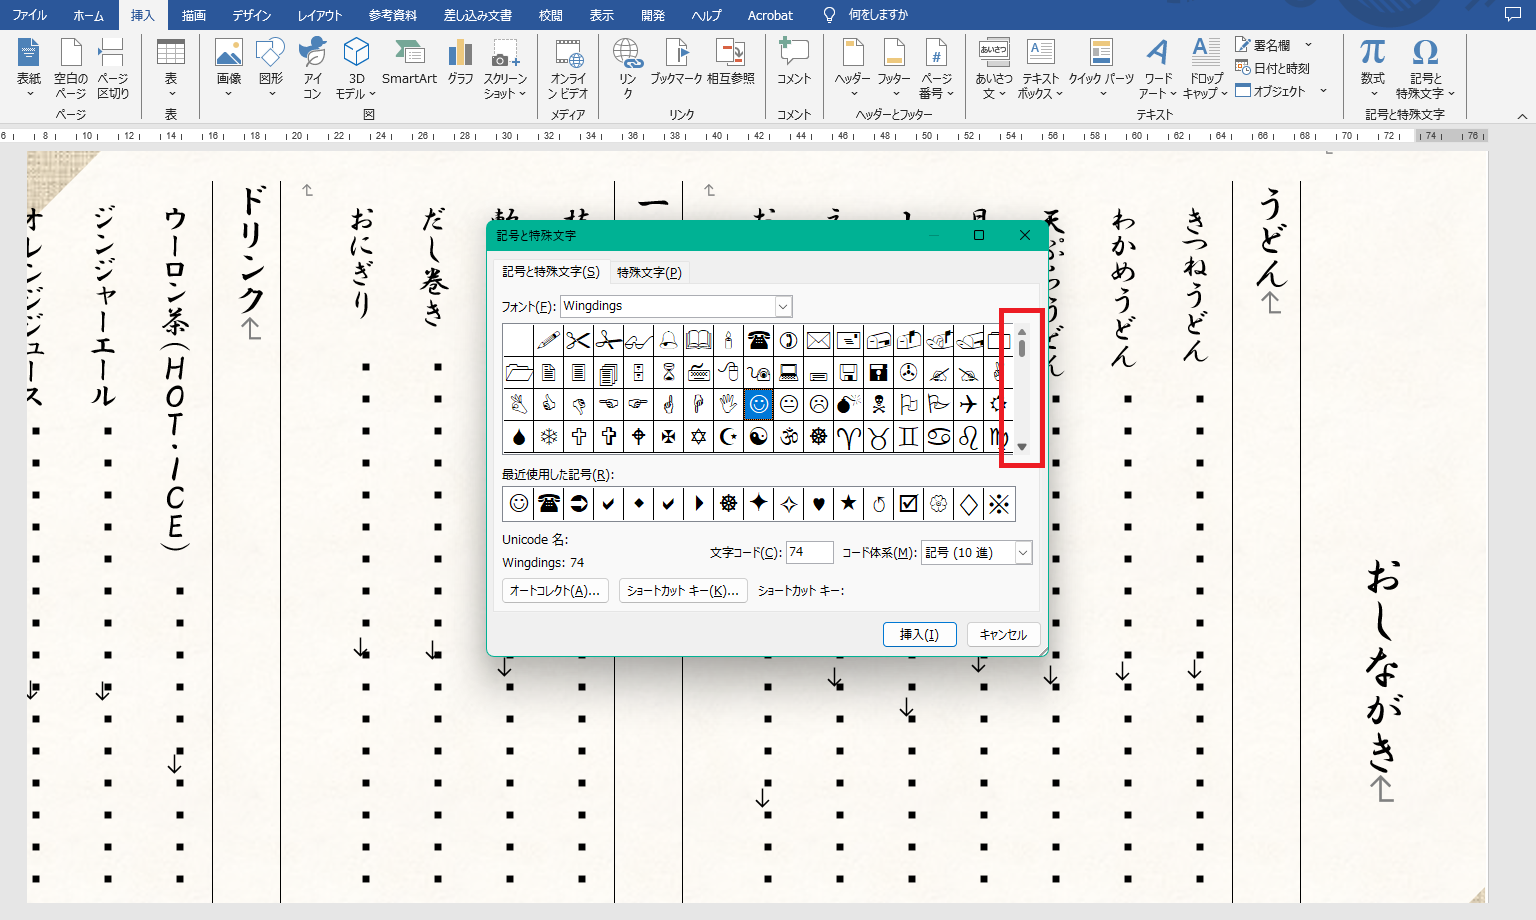Open the ドロップキャップ drop cap menu

[x=1205, y=68]
